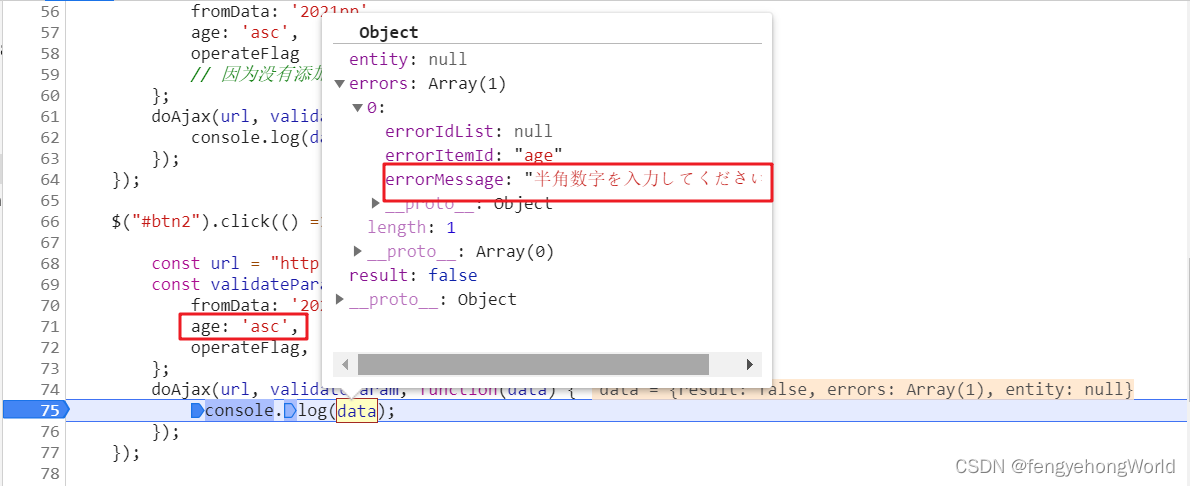
Task: Select the result: false property
Action: (413, 275)
